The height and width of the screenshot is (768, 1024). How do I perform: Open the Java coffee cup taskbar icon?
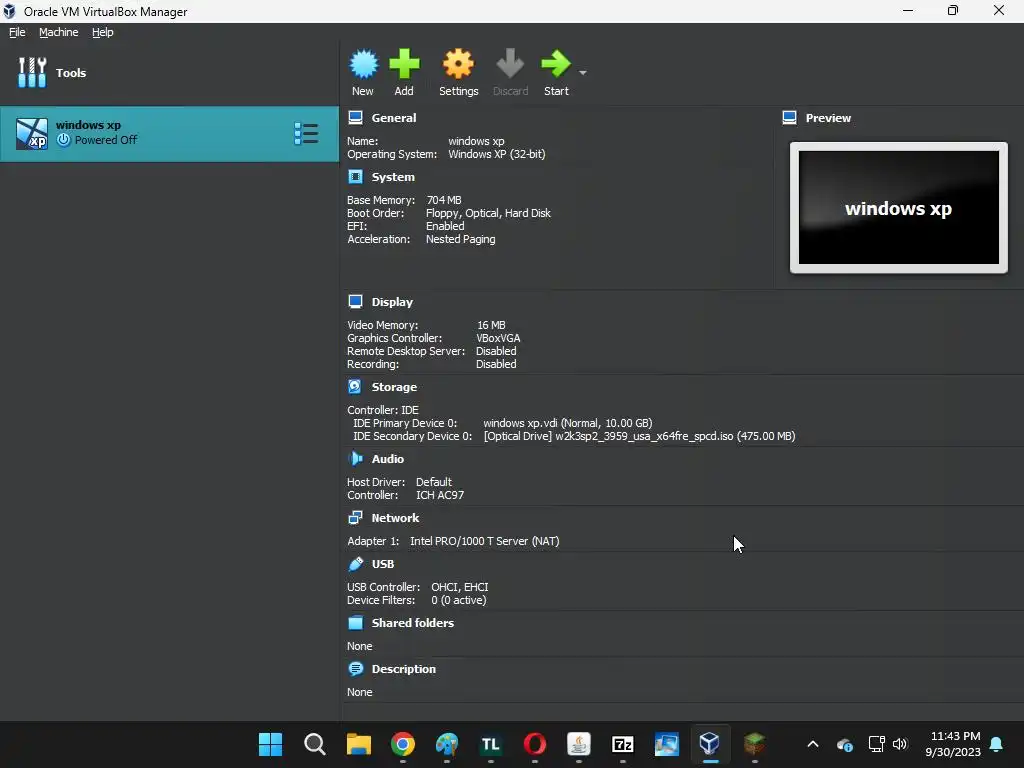pyautogui.click(x=579, y=744)
